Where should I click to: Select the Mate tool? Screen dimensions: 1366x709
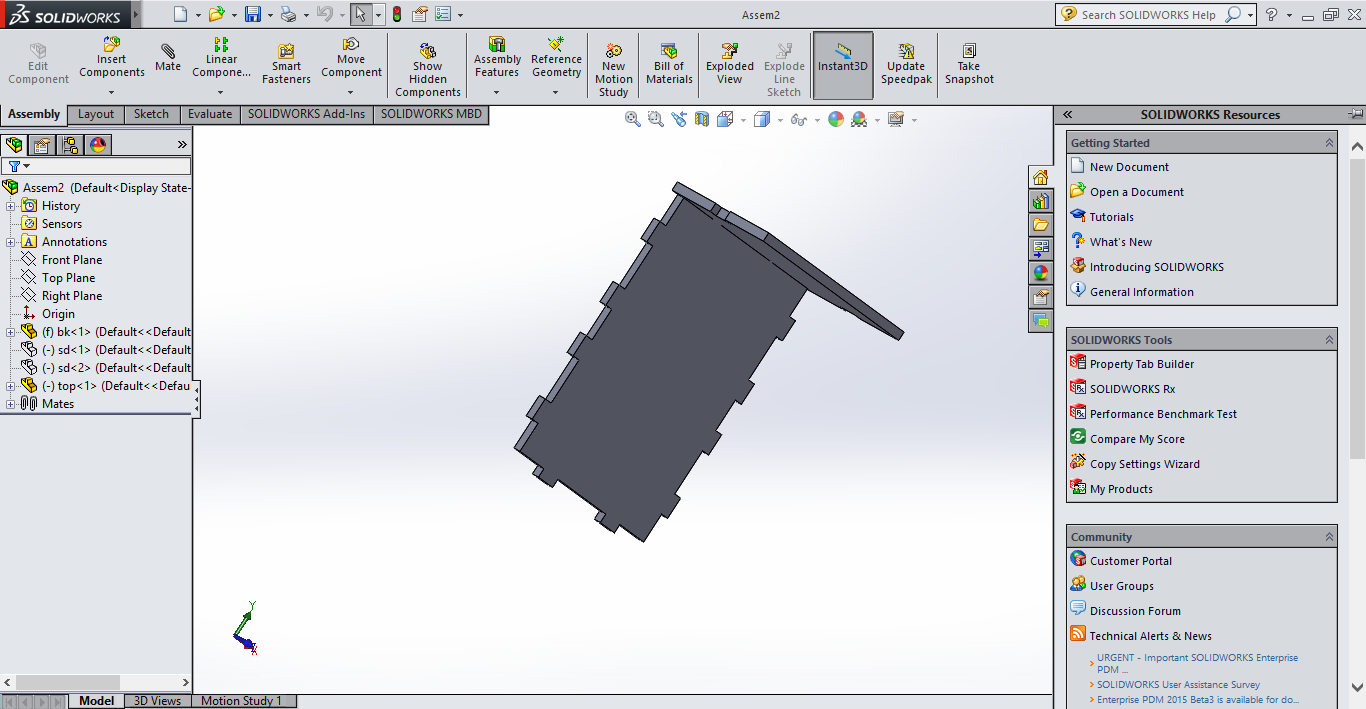pyautogui.click(x=168, y=58)
